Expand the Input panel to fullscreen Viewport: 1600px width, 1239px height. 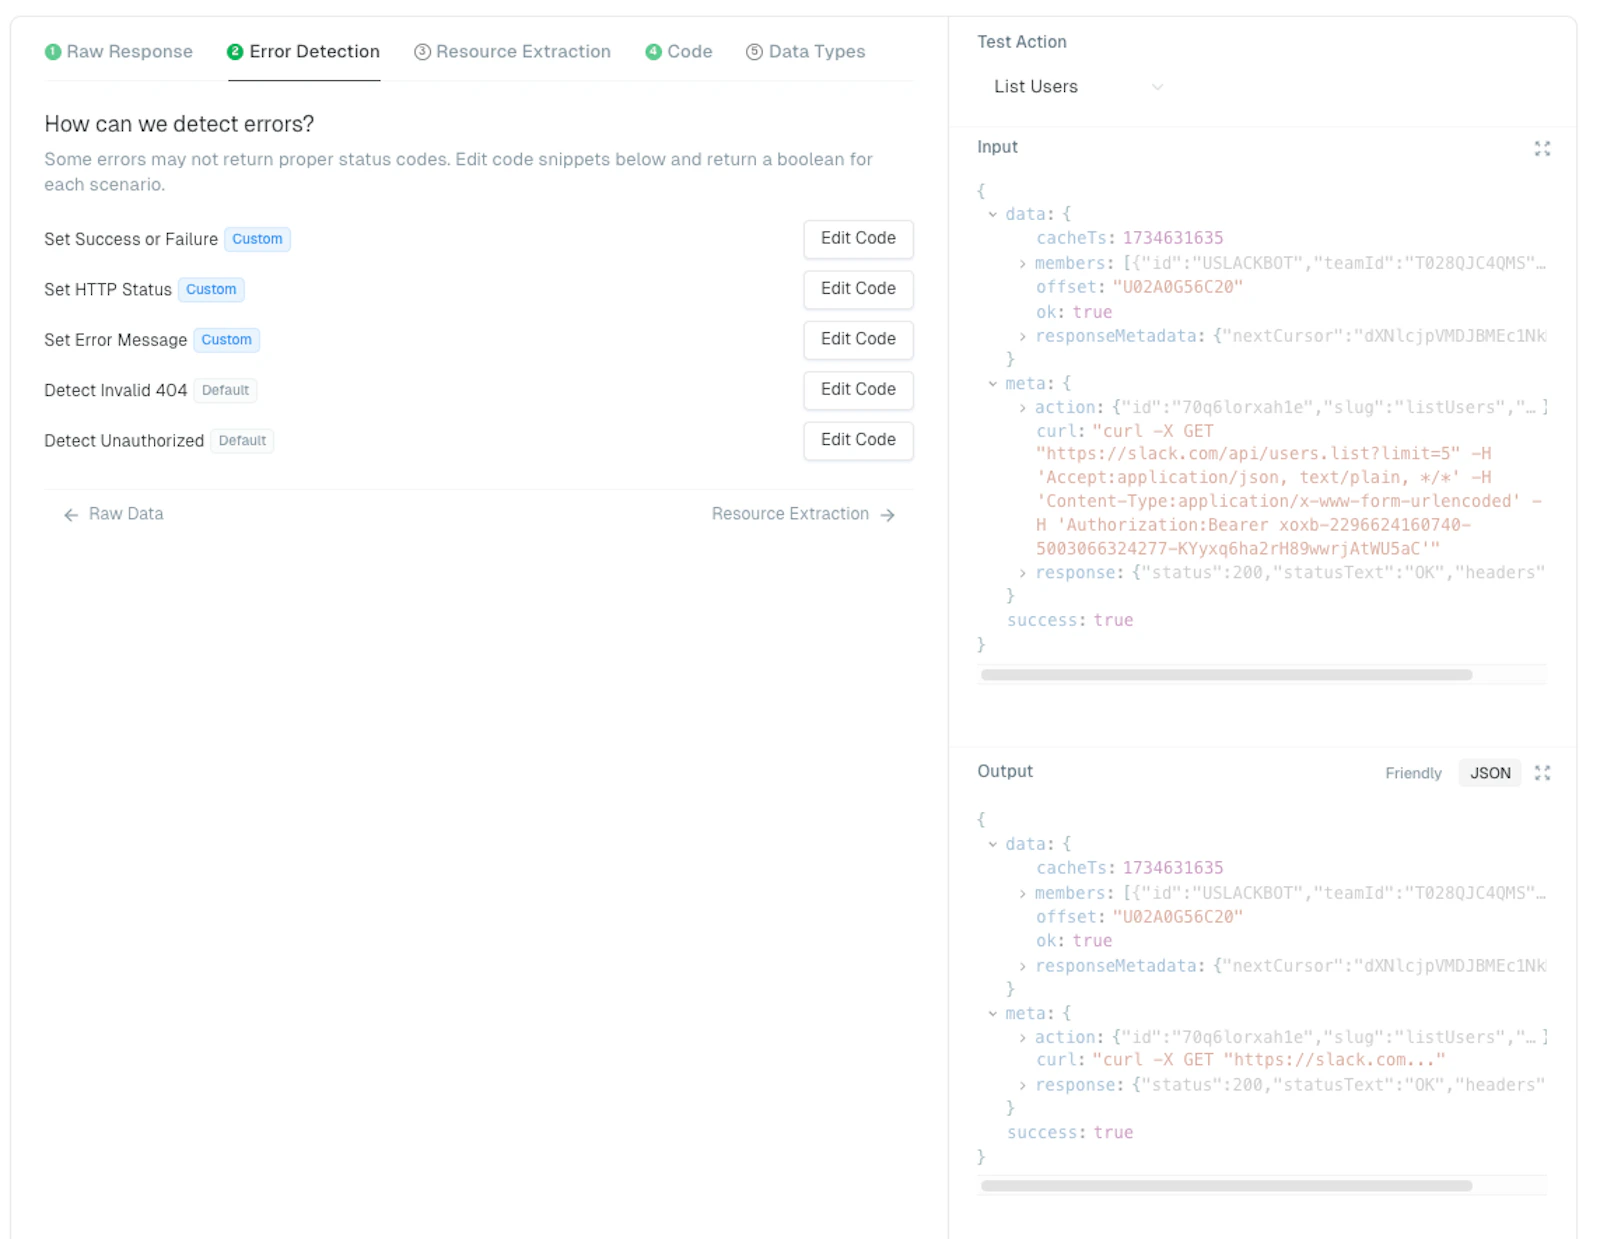(x=1542, y=148)
